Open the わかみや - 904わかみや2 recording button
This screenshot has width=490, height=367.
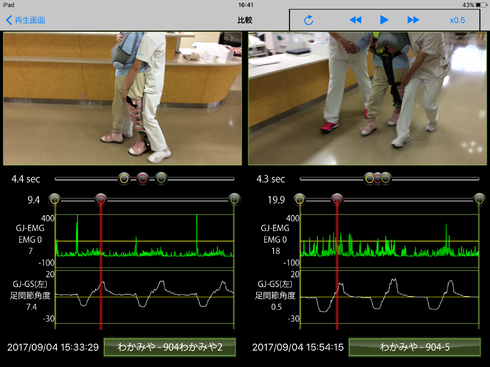170,347
